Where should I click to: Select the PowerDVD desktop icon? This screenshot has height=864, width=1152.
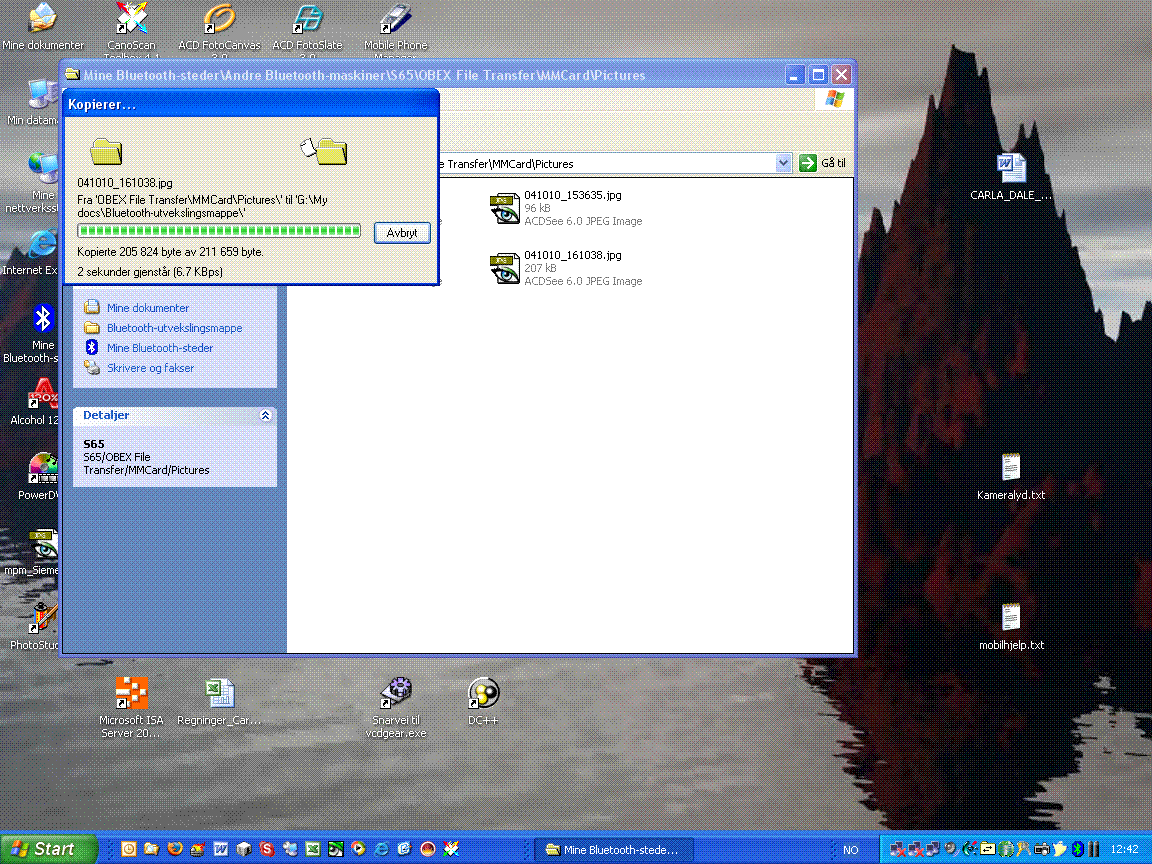(x=40, y=478)
